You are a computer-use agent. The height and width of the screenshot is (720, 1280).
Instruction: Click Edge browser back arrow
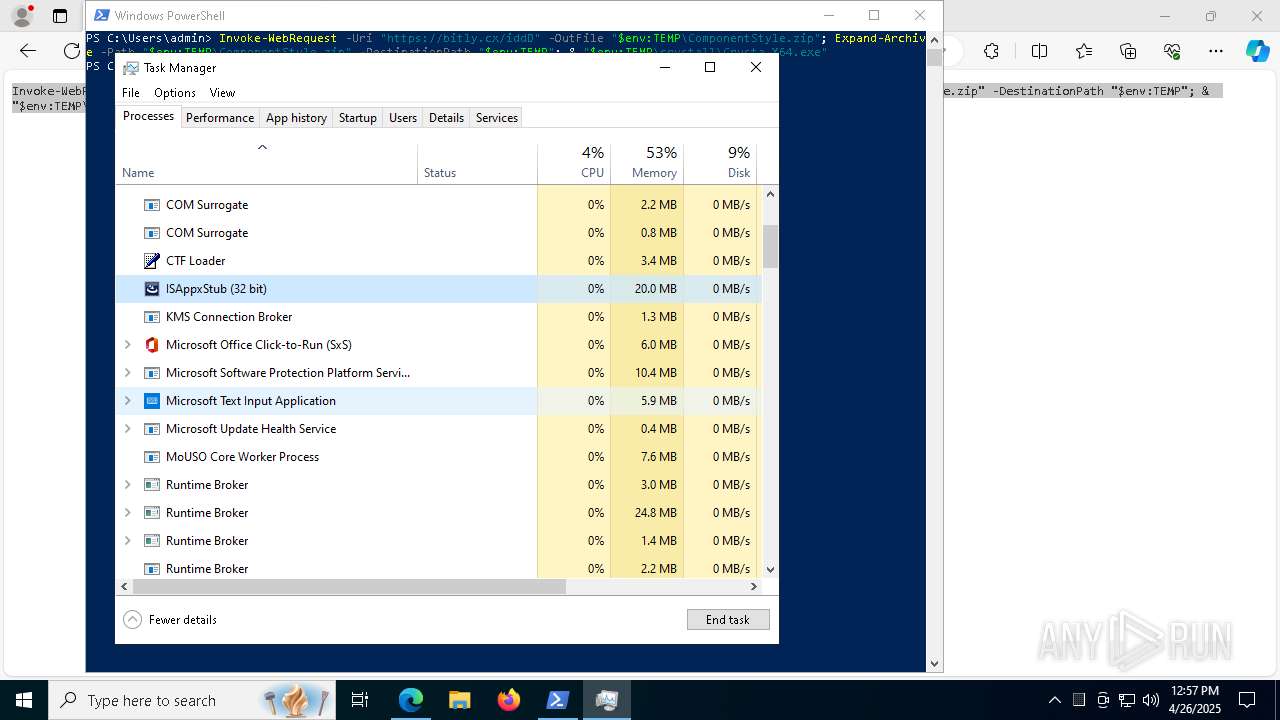28,51
